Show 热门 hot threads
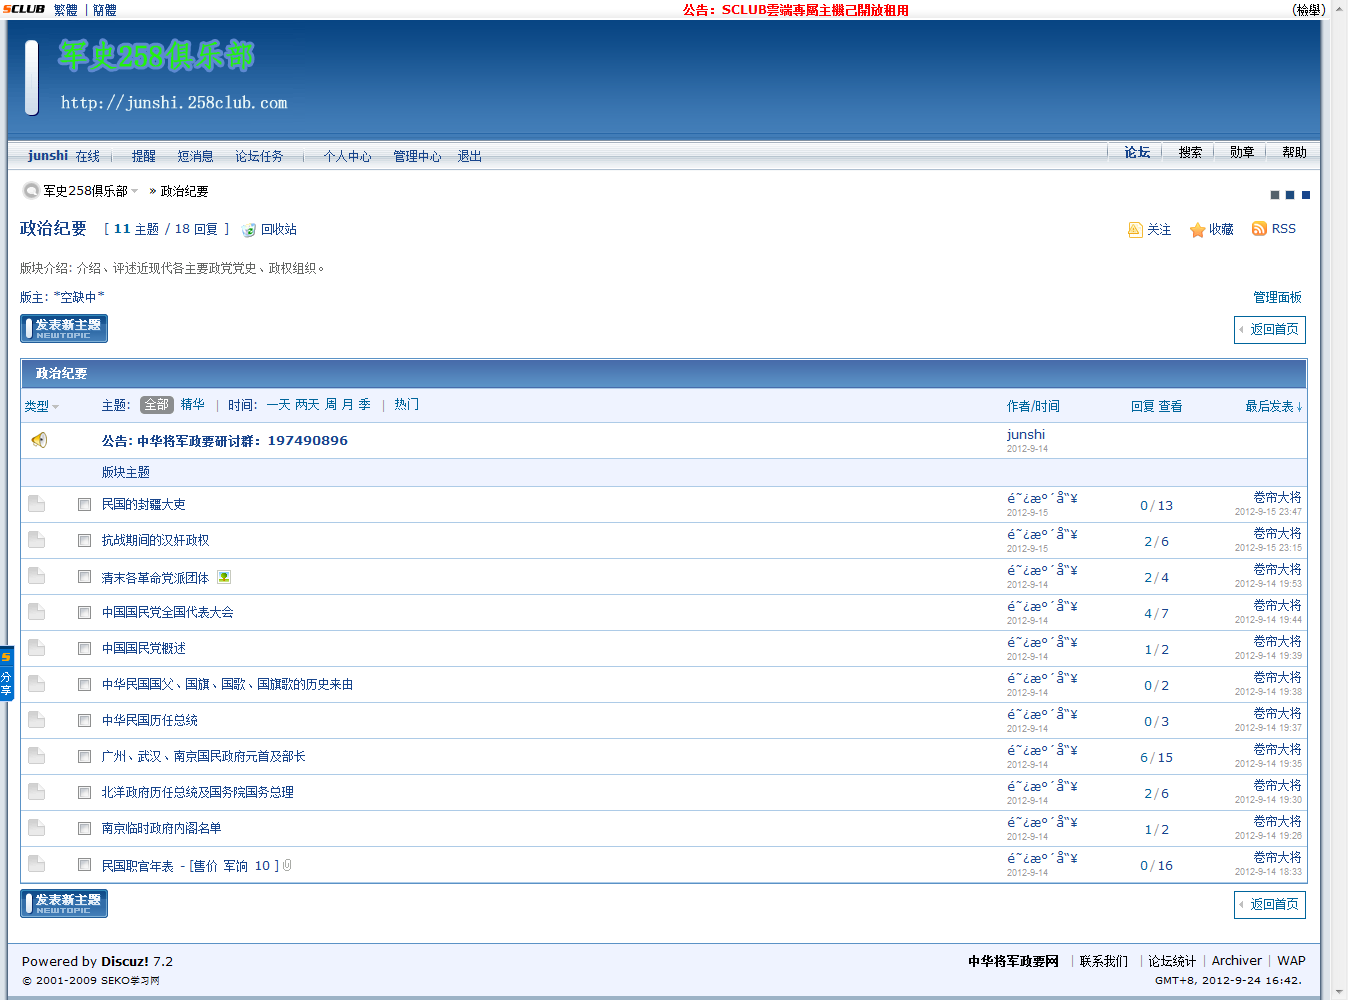The width and height of the screenshot is (1349, 1000). coord(407,405)
